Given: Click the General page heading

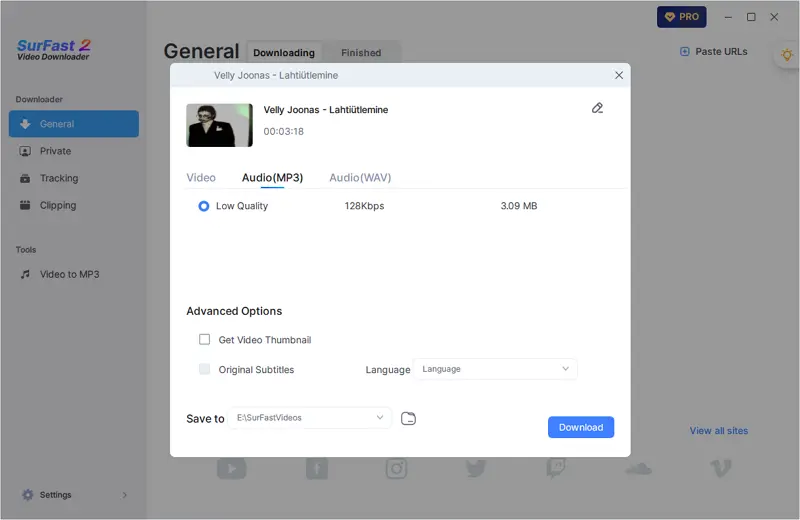Looking at the screenshot, I should click(x=201, y=52).
